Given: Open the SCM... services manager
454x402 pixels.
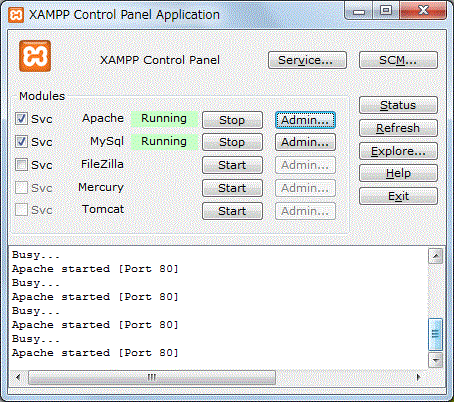Looking at the screenshot, I should pyautogui.click(x=398, y=60).
